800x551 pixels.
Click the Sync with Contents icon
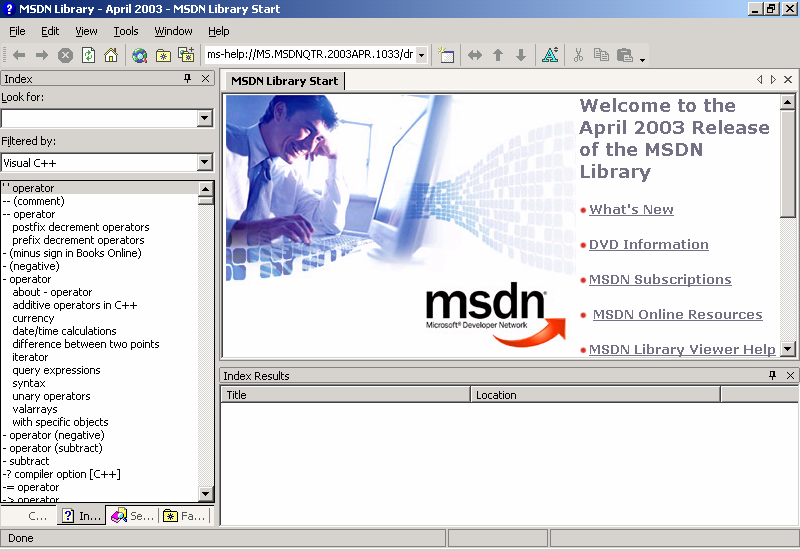coord(474,55)
